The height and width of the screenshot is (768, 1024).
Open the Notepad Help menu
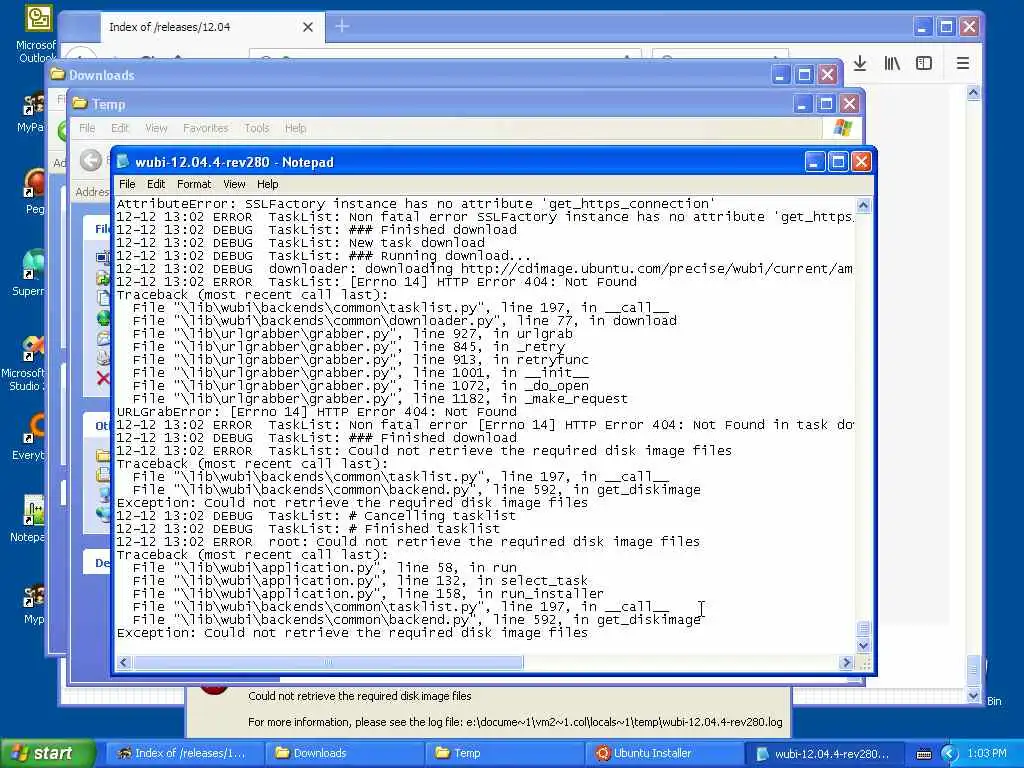click(x=267, y=184)
